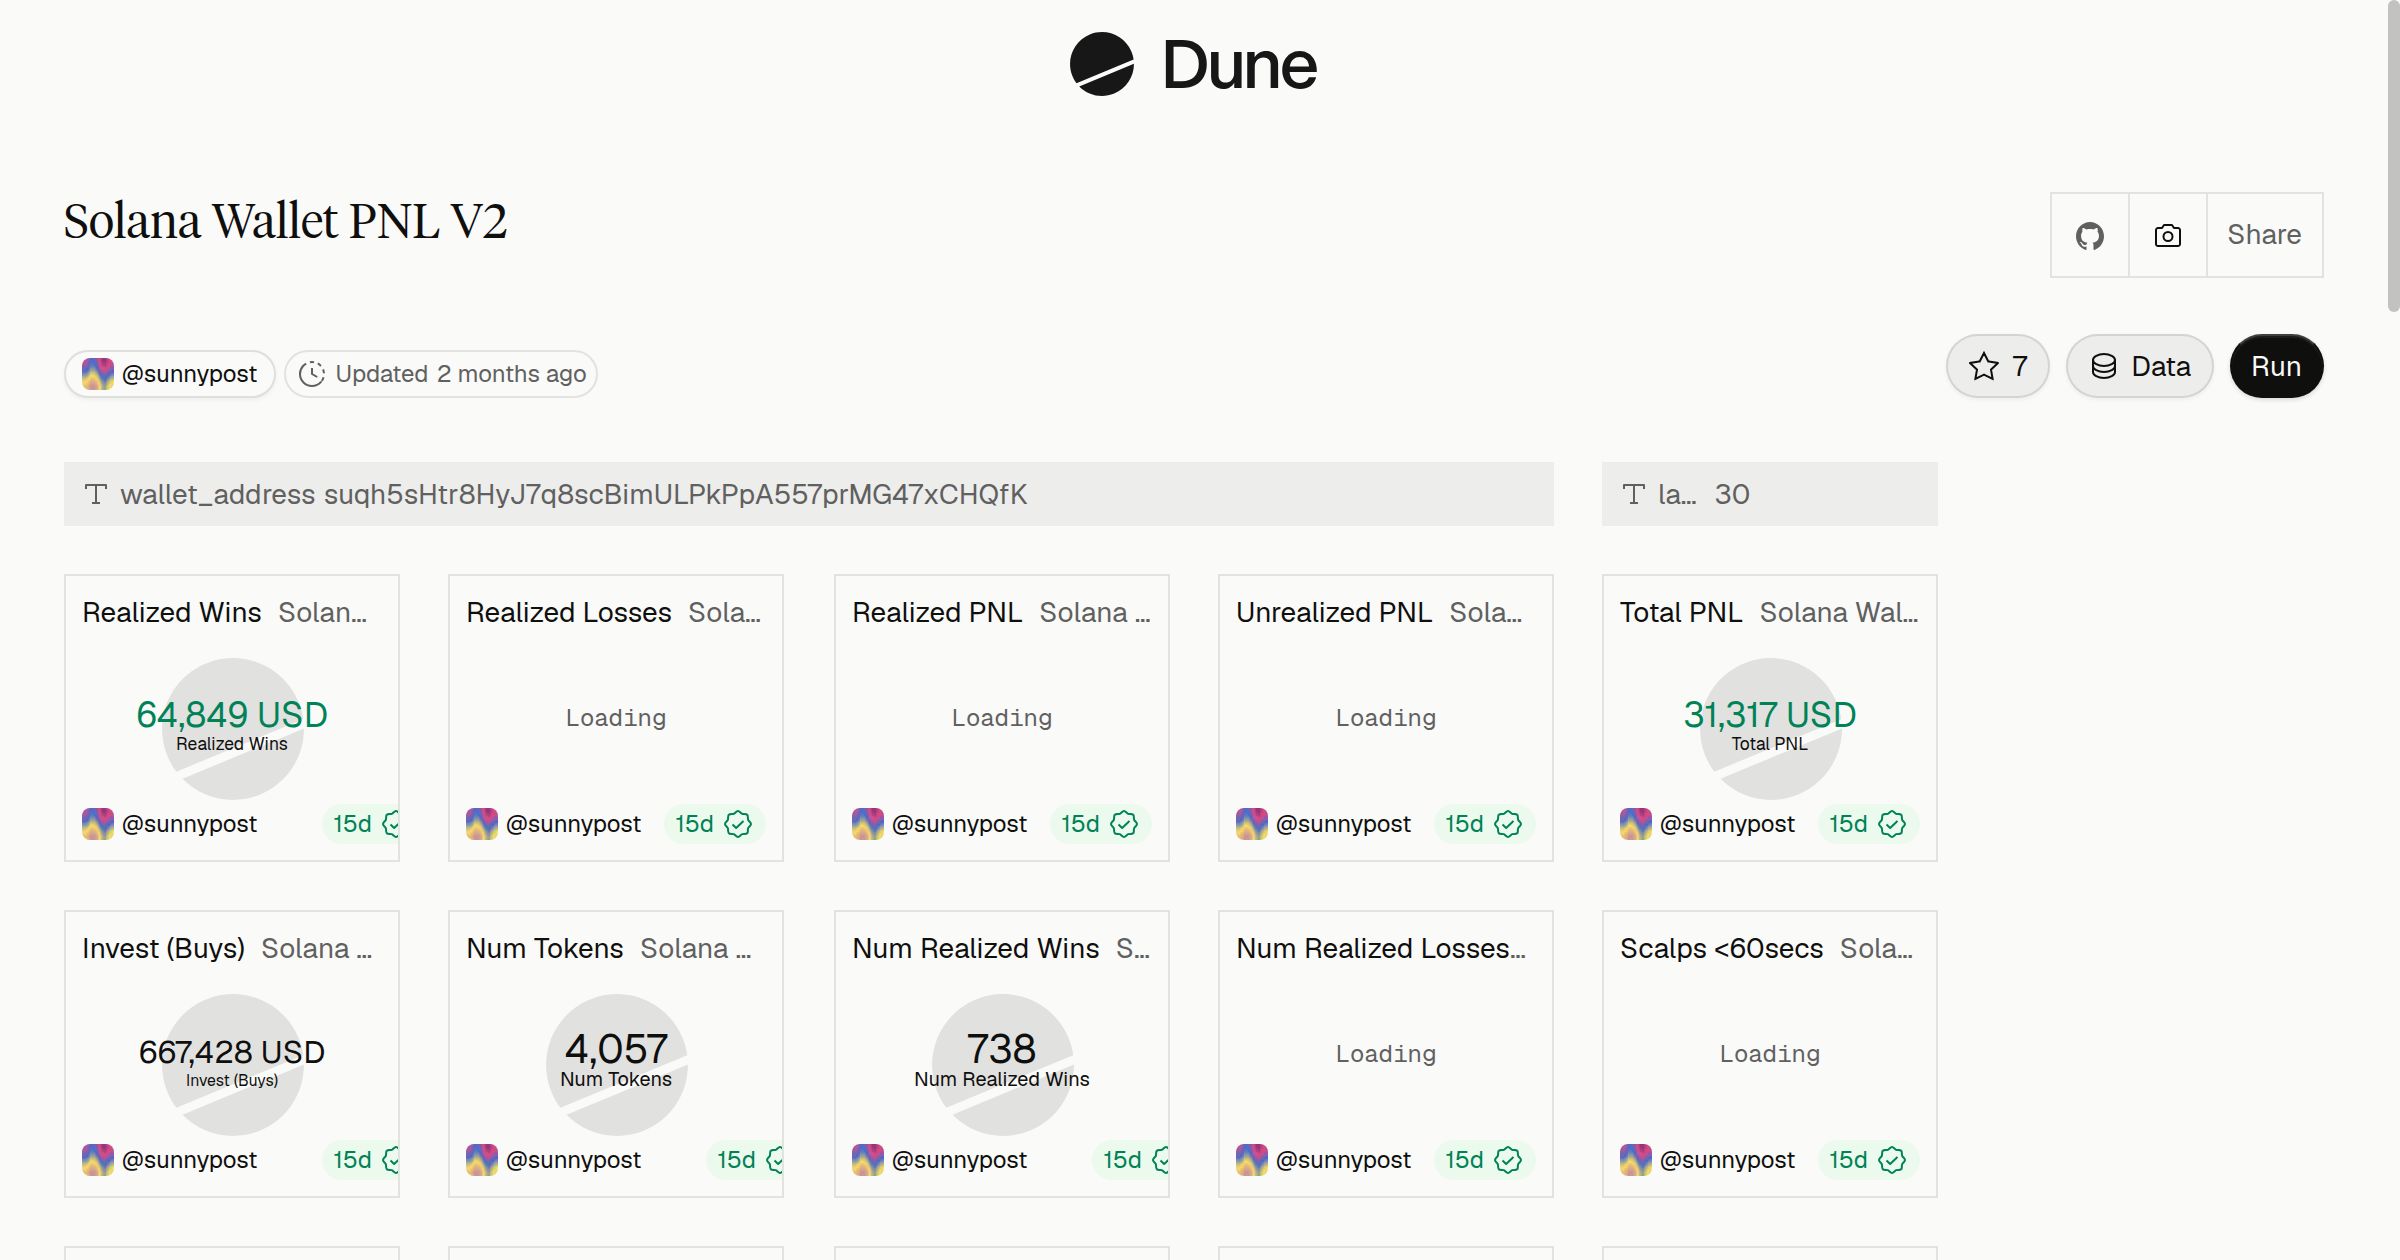Open Unrealized PNL card title
This screenshot has height=1260, width=2400.
1334,612
